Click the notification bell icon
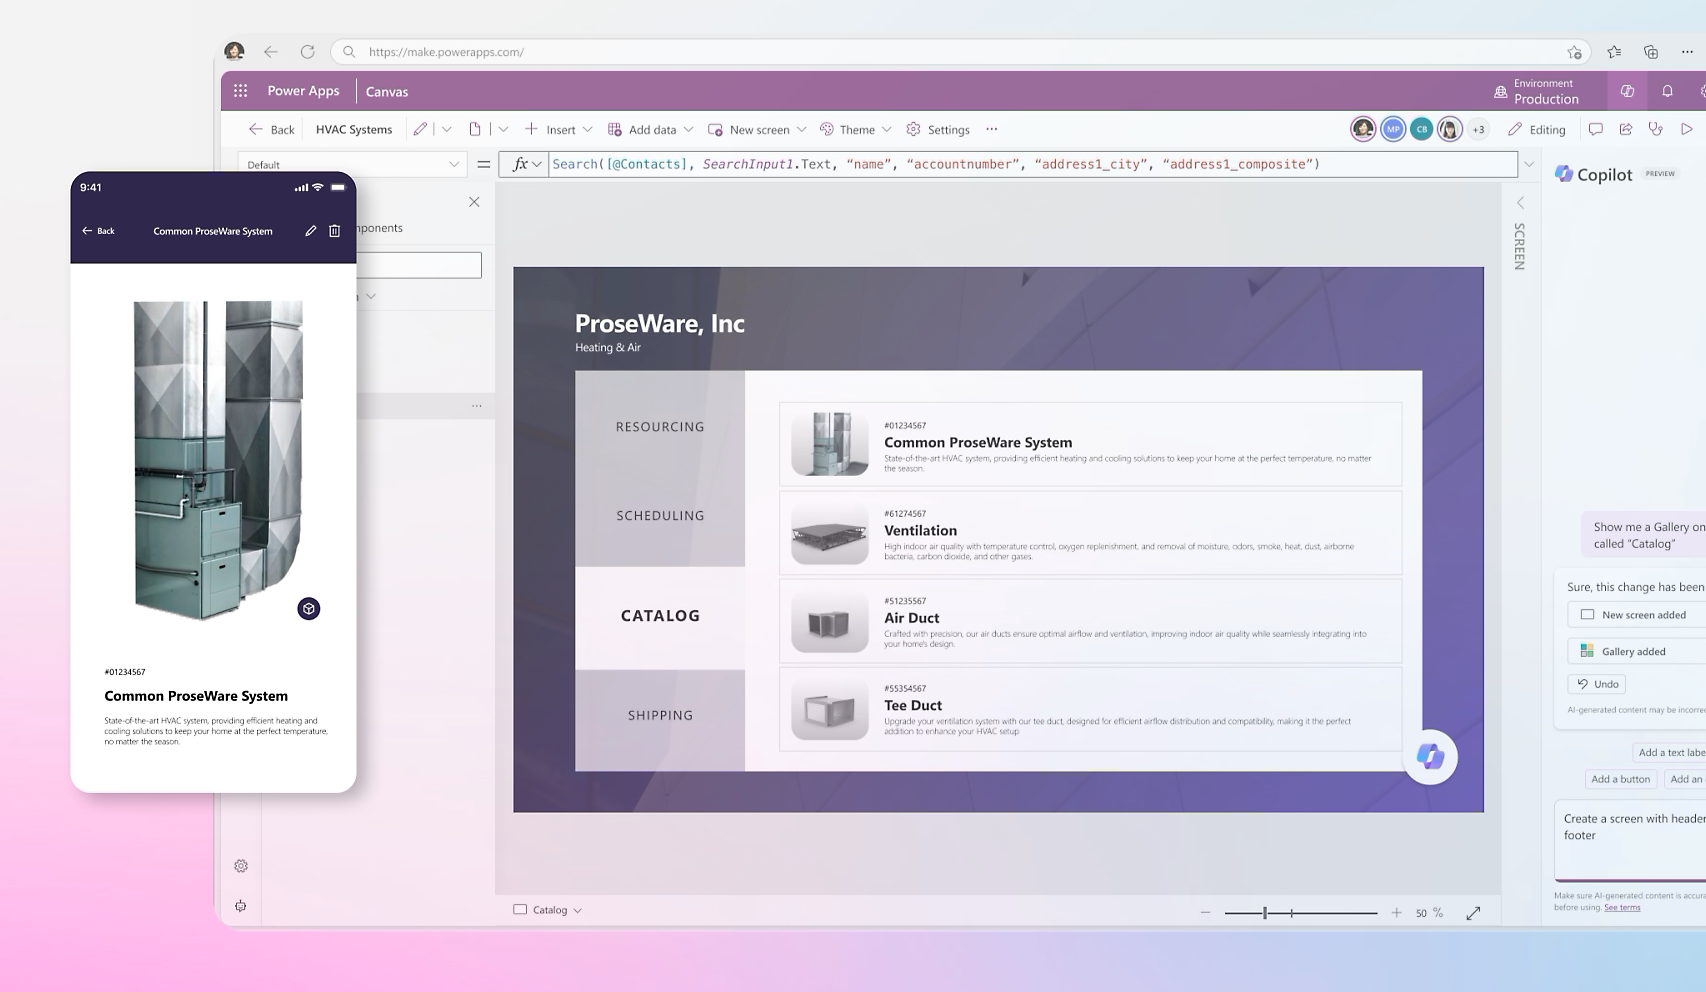The height and width of the screenshot is (992, 1706). point(1667,91)
